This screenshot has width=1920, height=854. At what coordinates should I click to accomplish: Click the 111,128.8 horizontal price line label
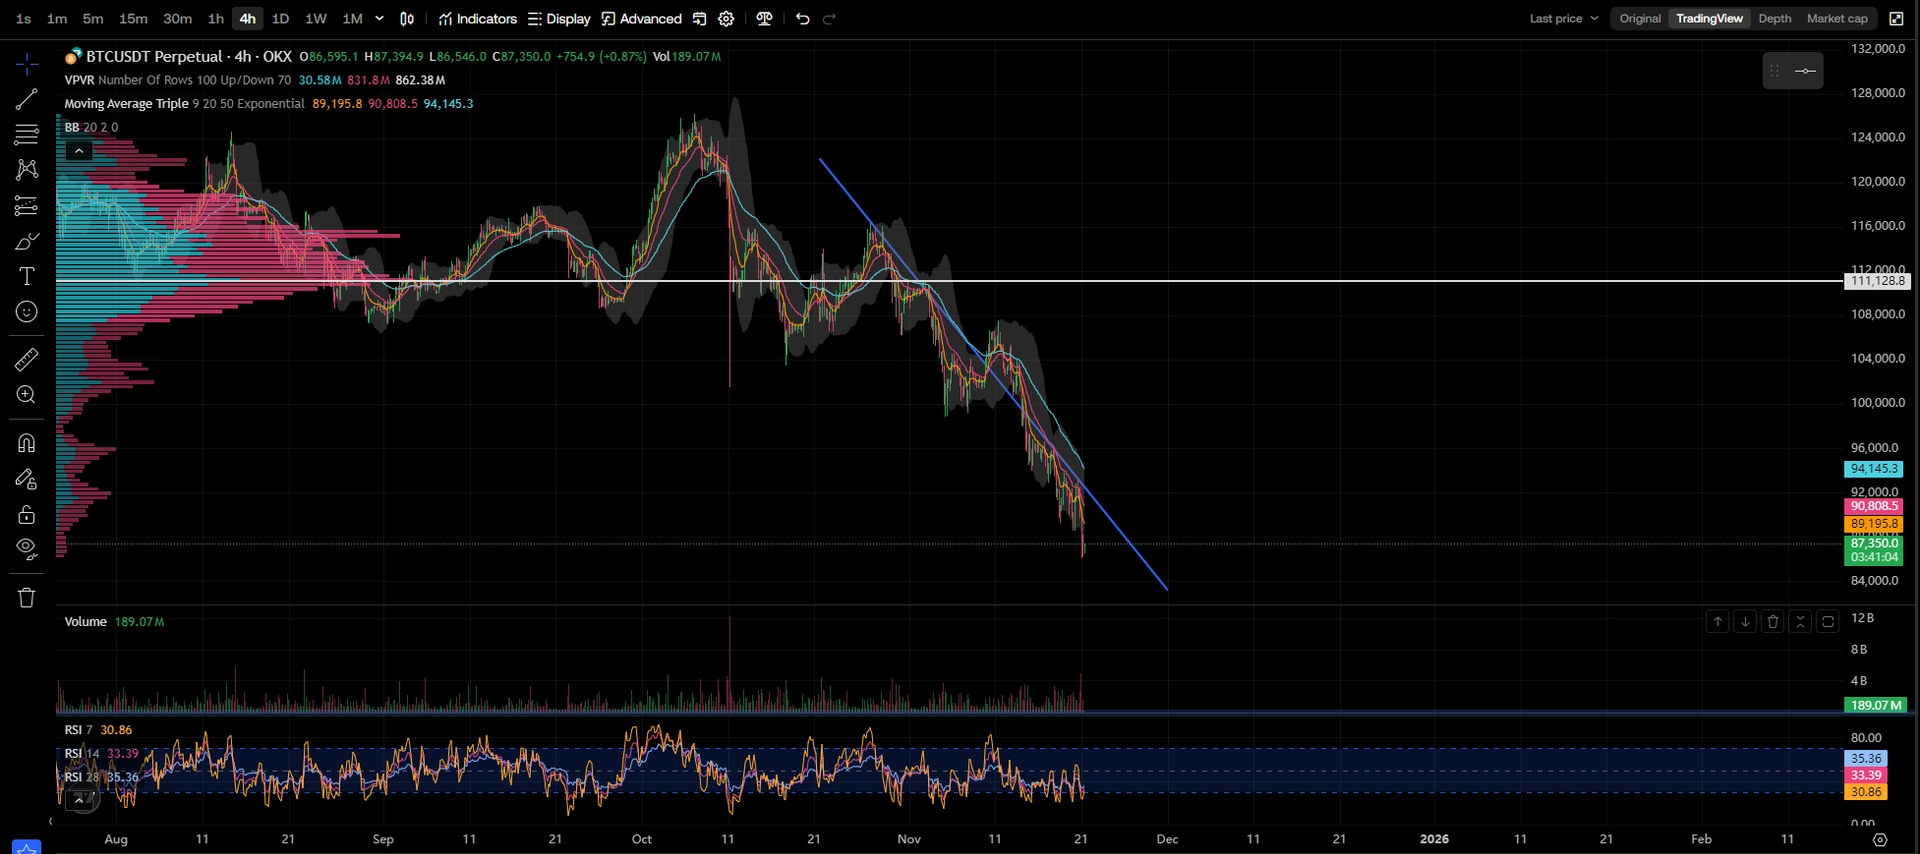click(1877, 281)
